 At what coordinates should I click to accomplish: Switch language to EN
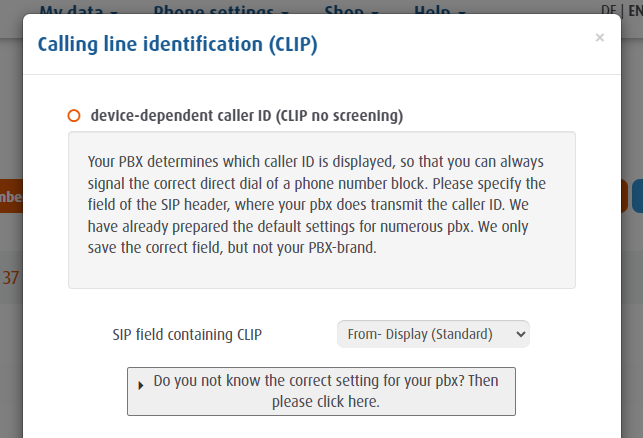coord(636,10)
